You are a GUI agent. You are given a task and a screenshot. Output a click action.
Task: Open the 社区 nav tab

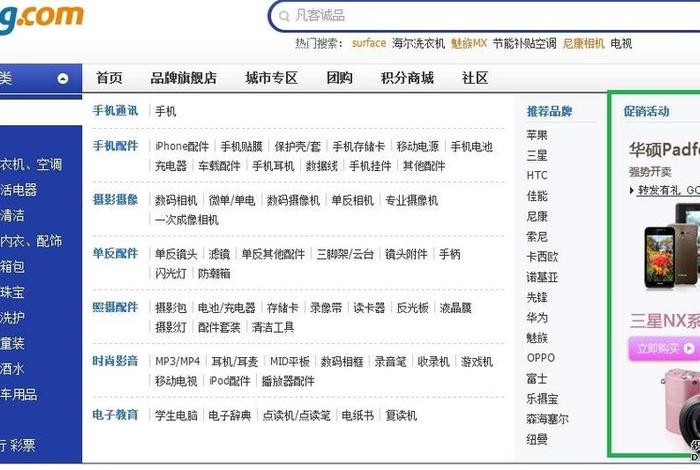click(x=475, y=78)
